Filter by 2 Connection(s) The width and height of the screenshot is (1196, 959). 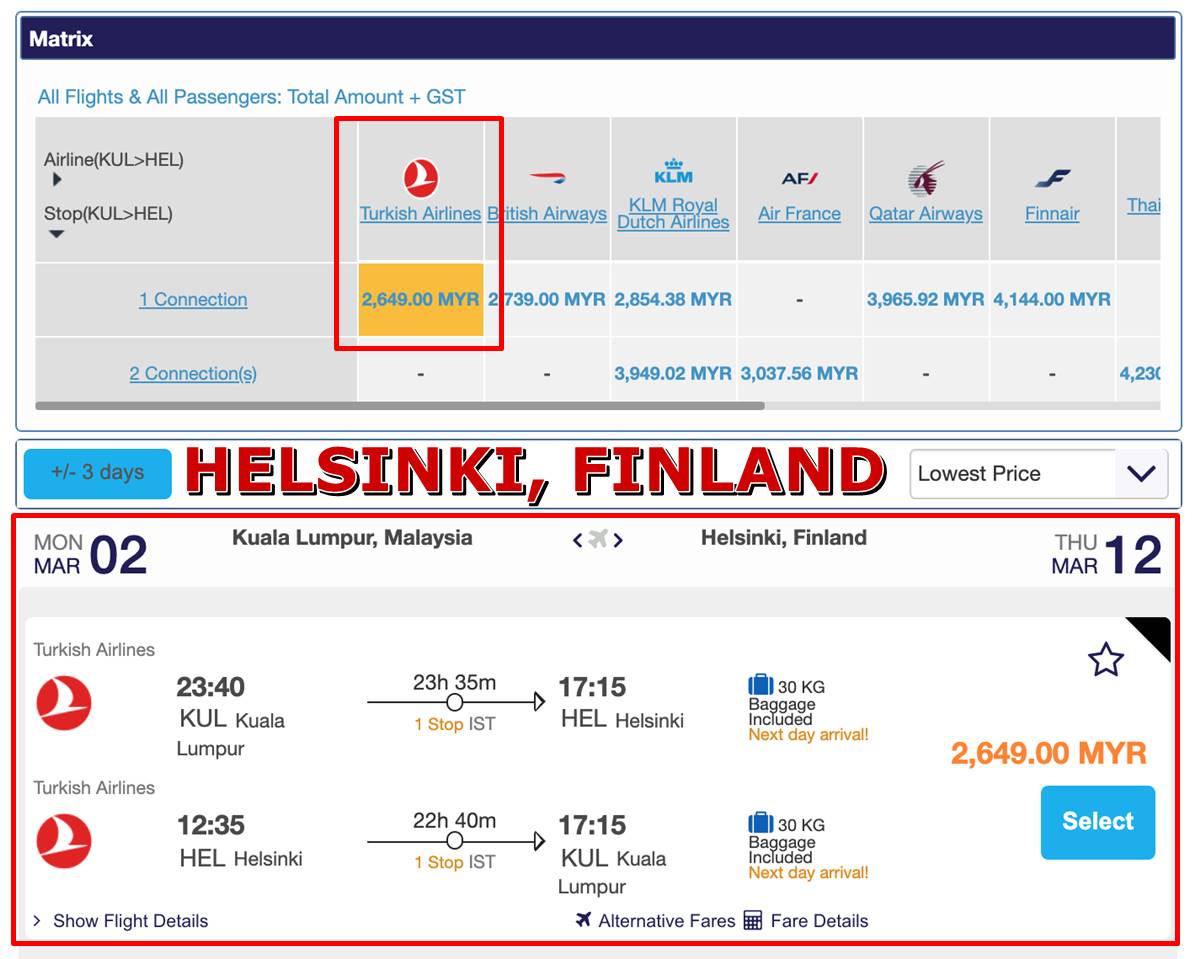tap(193, 374)
